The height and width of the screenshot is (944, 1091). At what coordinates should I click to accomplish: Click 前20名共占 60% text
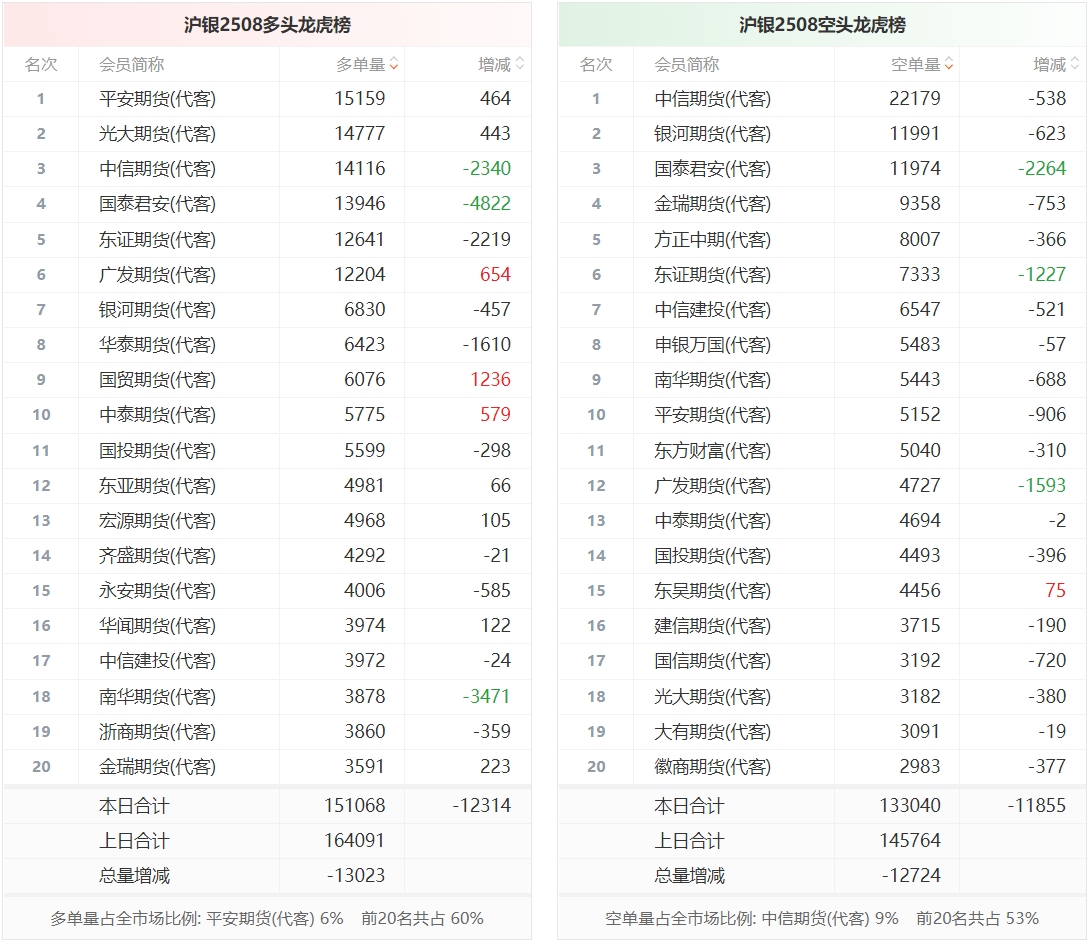(x=422, y=919)
